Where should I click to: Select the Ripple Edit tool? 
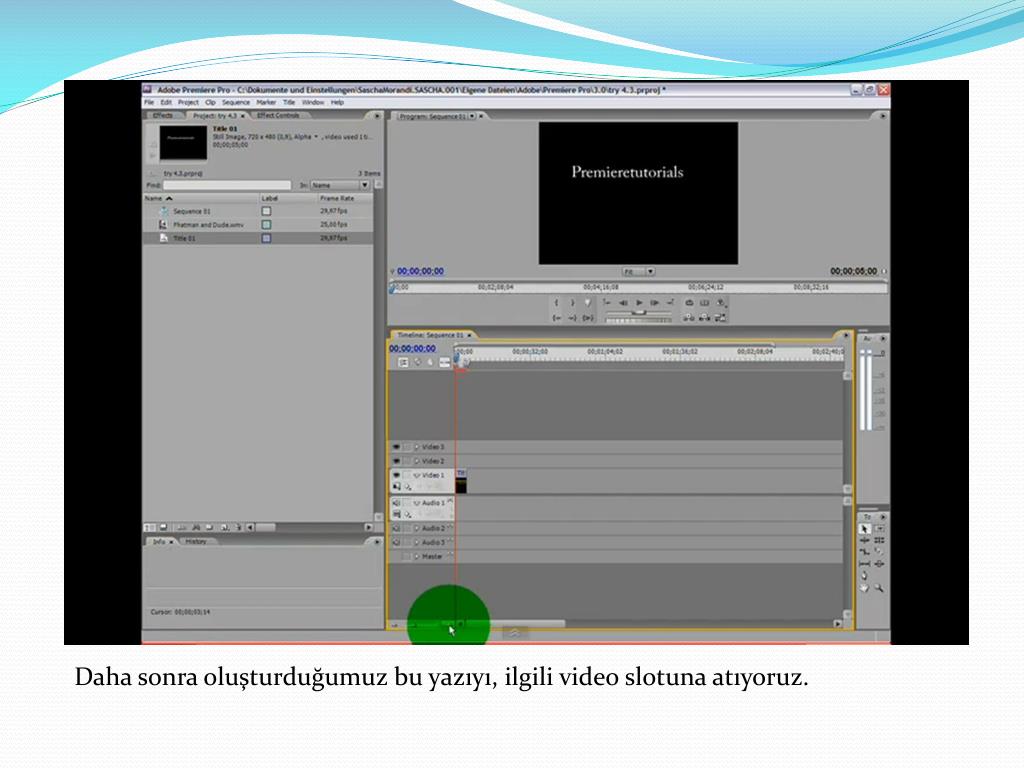[865, 540]
